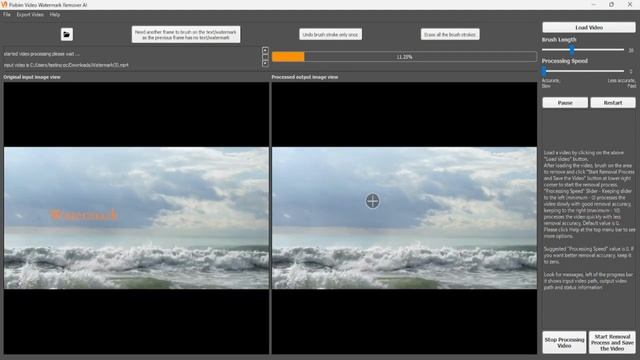640x360 pixels.
Task: Click 'started video processing please wait' message
Action: click(42, 54)
